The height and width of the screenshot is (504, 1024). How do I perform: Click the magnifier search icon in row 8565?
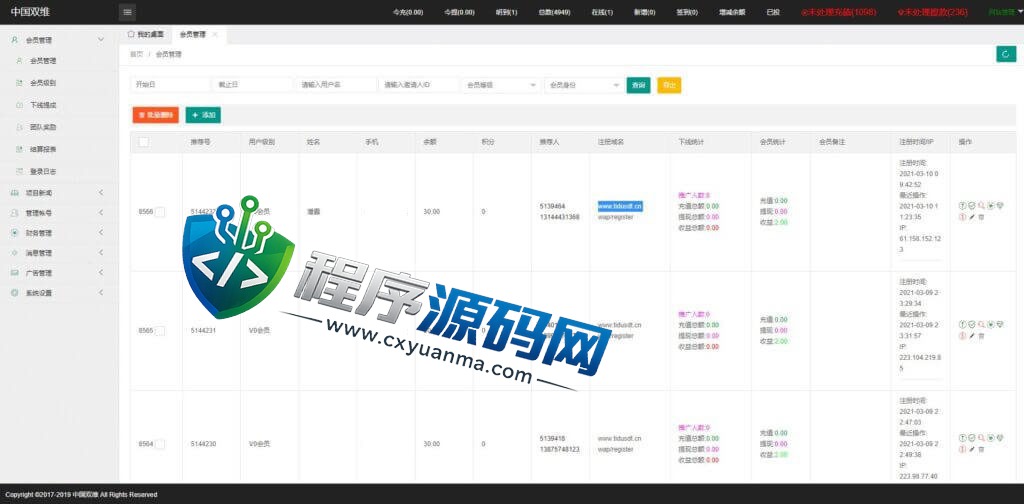click(x=981, y=324)
